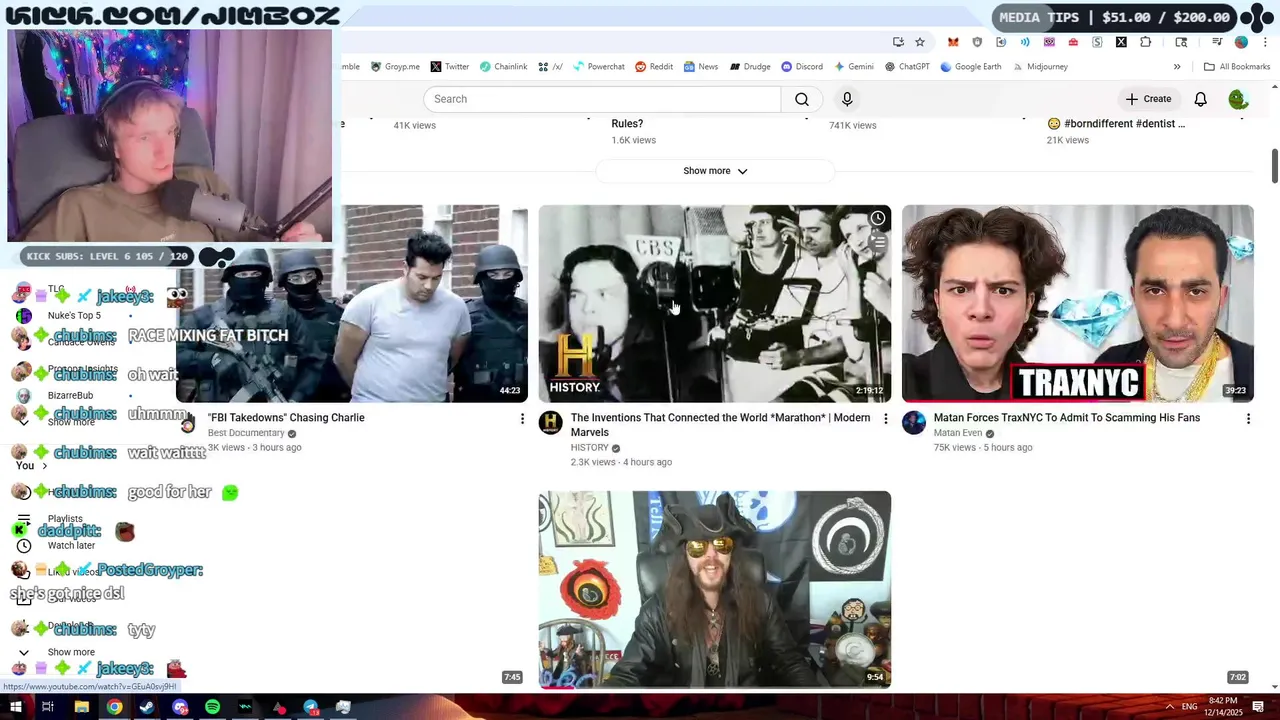The image size is (1280, 720).
Task: Open the ChatGPT bookmark
Action: 907,67
